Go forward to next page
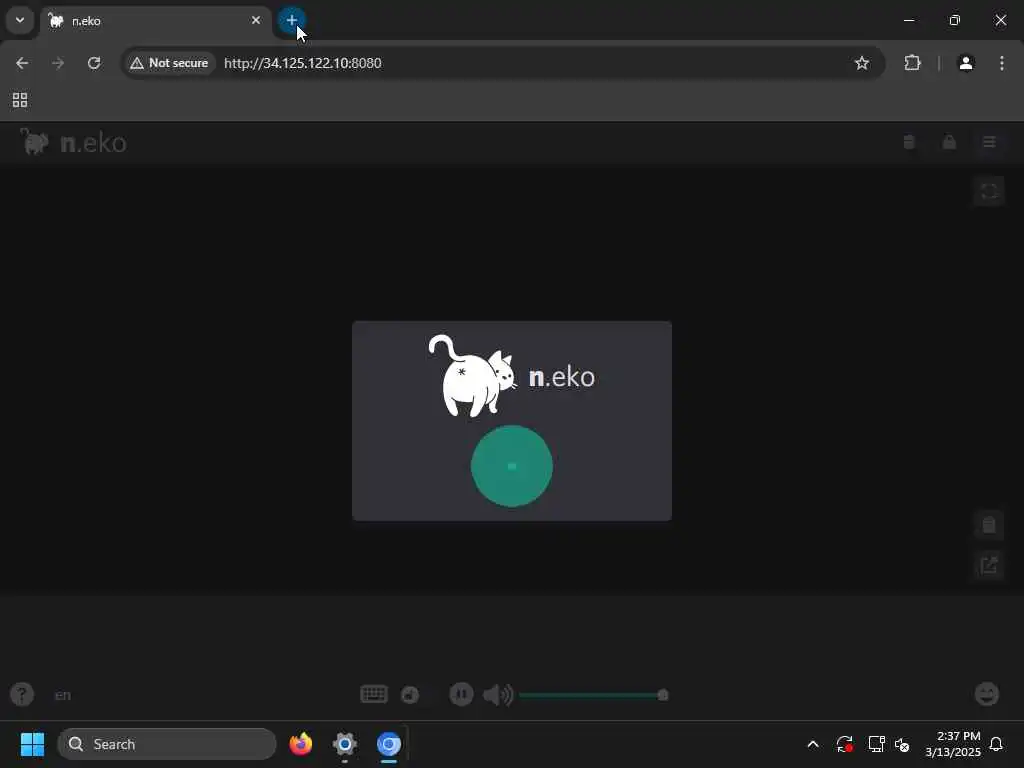The image size is (1024, 768). pos(58,63)
